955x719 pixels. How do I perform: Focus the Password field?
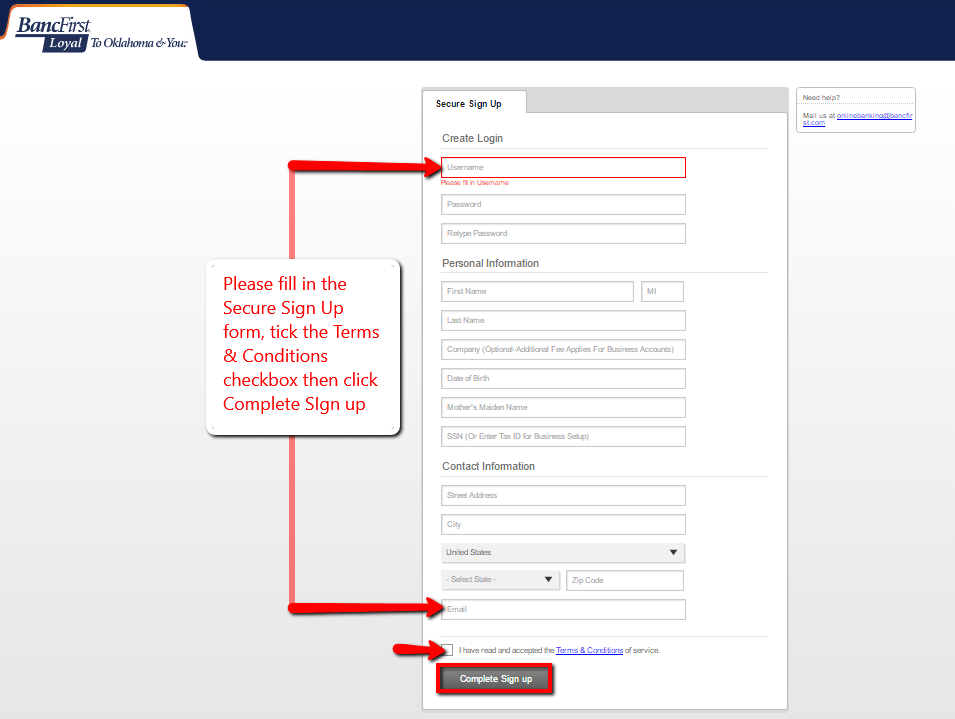563,204
